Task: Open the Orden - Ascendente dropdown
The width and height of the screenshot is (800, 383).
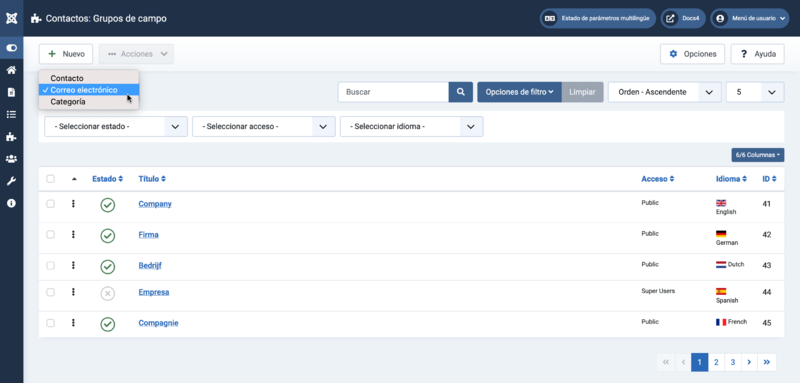Action: pos(665,92)
